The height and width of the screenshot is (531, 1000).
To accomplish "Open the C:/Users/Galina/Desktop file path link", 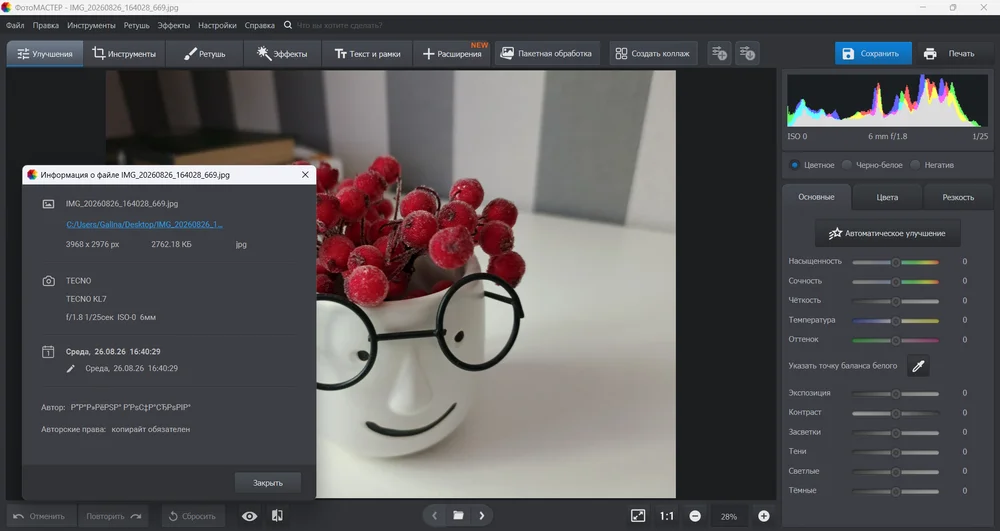I will [x=144, y=224].
